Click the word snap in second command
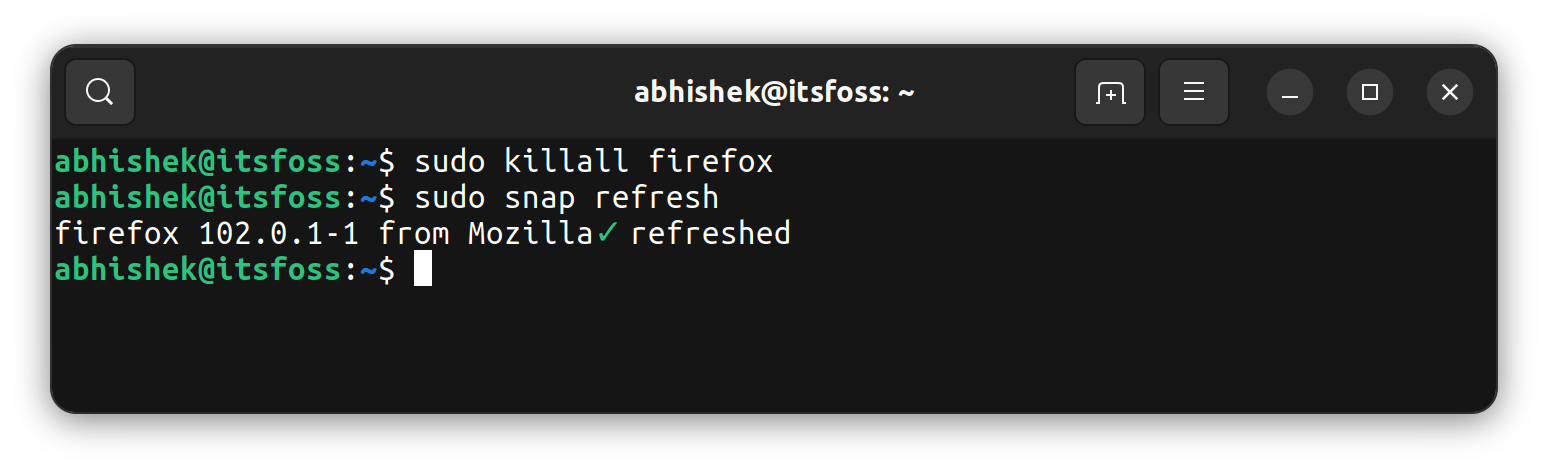Viewport: 1548px width, 470px height. tap(540, 197)
